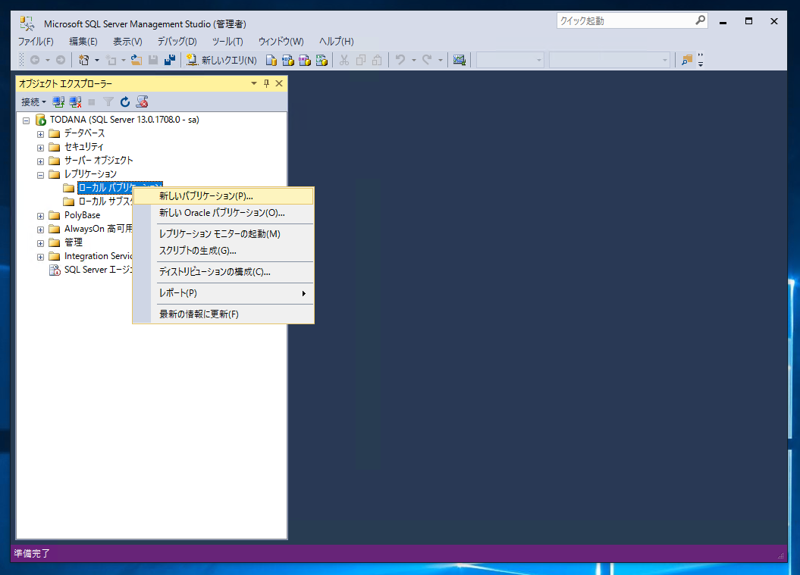Screen dimensions: 800x575
Task: Click the filter funnel icon
Action: coord(108,102)
